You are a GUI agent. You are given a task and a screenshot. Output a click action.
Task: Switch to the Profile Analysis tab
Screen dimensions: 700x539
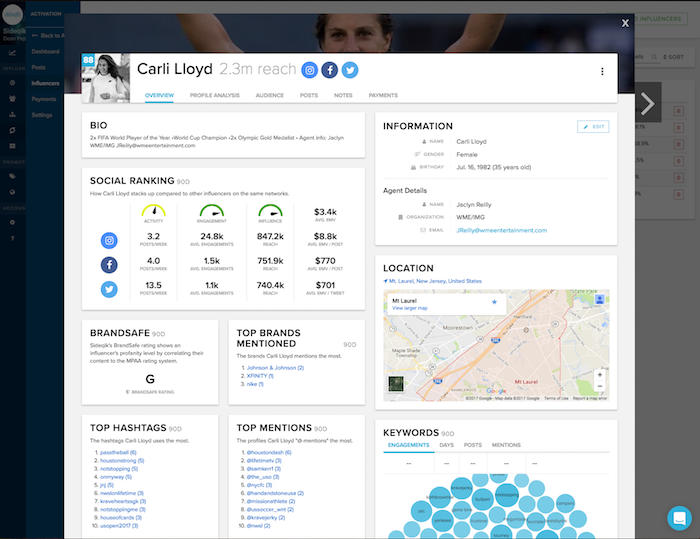tap(214, 95)
